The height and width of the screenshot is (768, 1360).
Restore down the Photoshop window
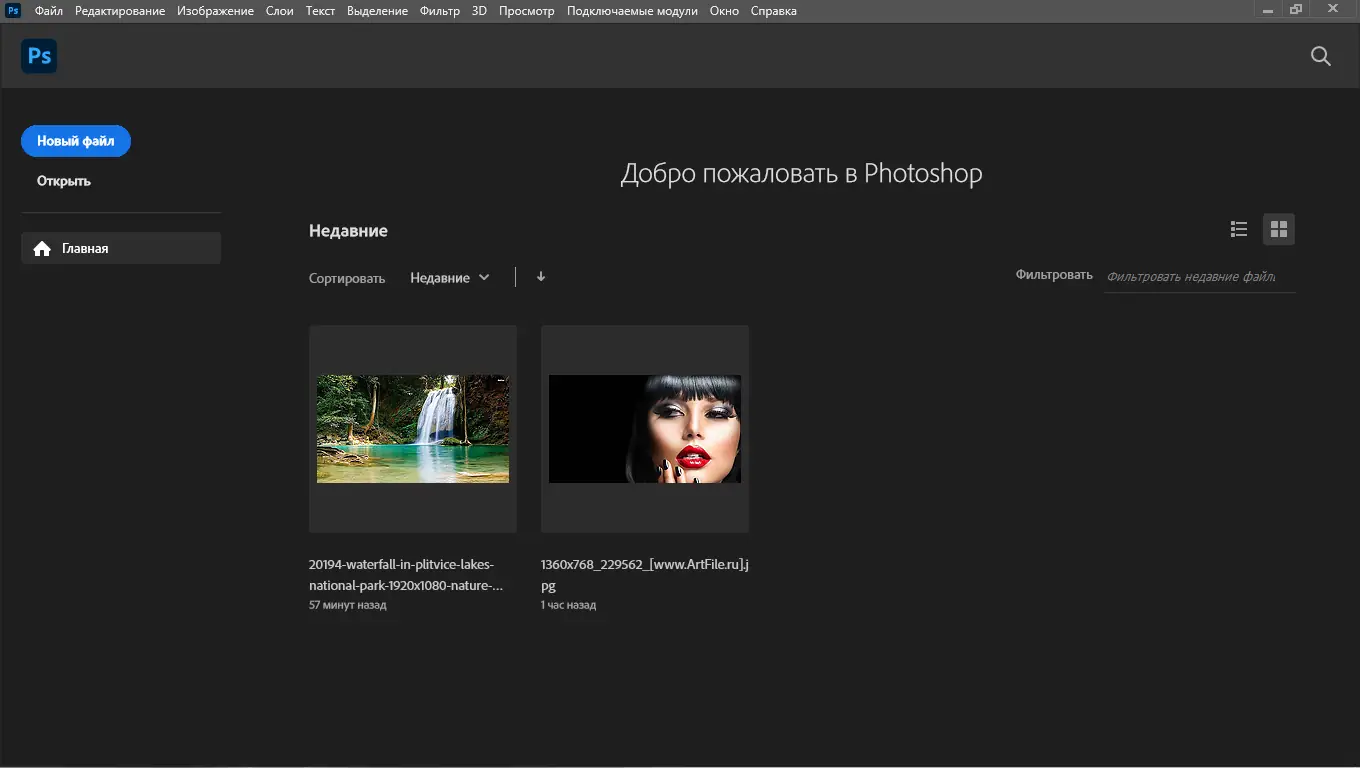pyautogui.click(x=1296, y=9)
